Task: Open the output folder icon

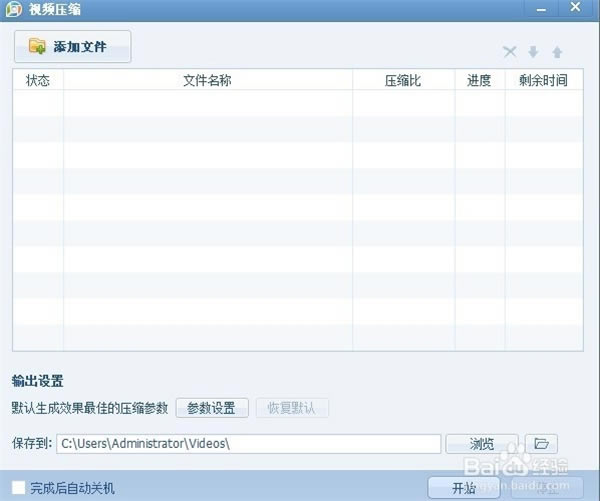Action: [x=541, y=444]
